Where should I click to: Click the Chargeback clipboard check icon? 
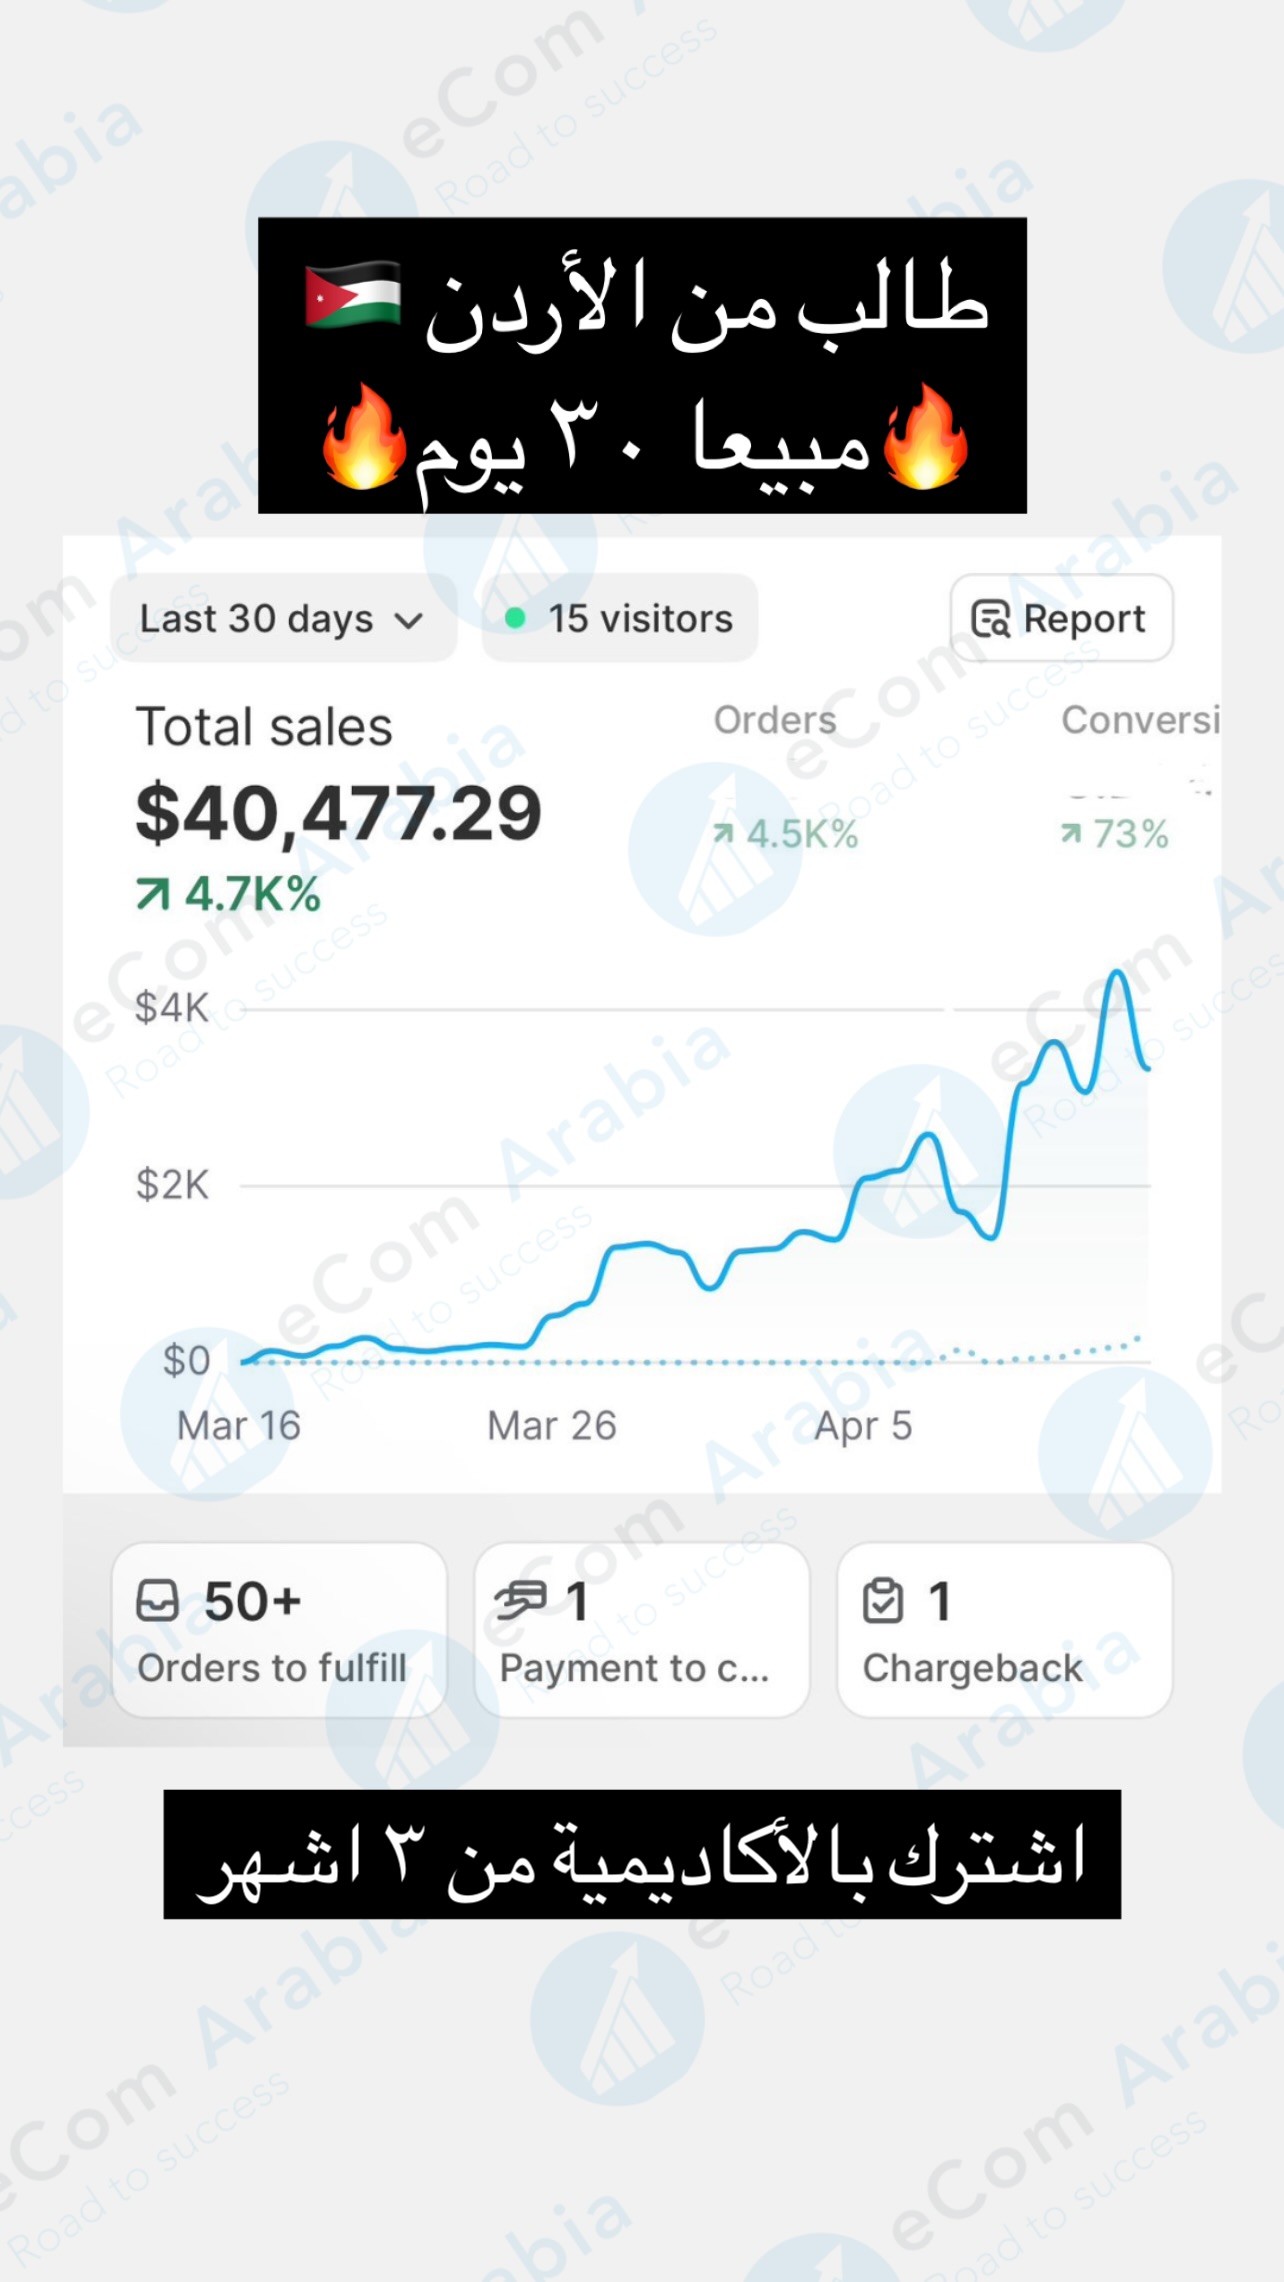coord(883,1600)
